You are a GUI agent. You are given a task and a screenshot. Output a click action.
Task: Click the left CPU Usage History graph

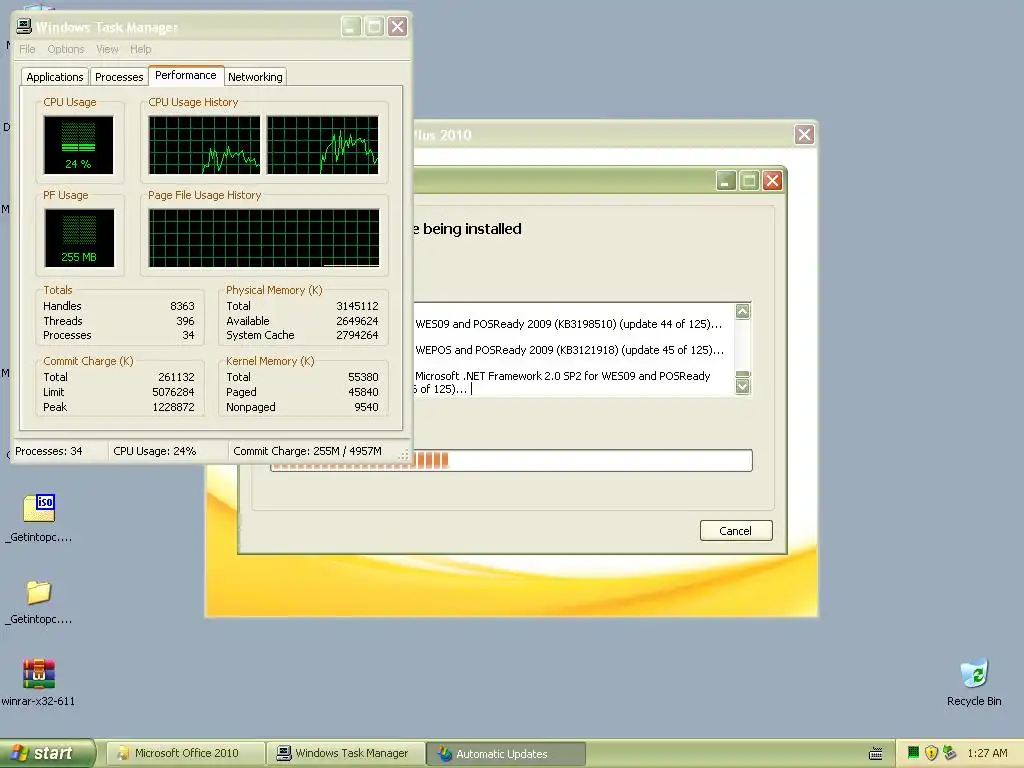204,145
